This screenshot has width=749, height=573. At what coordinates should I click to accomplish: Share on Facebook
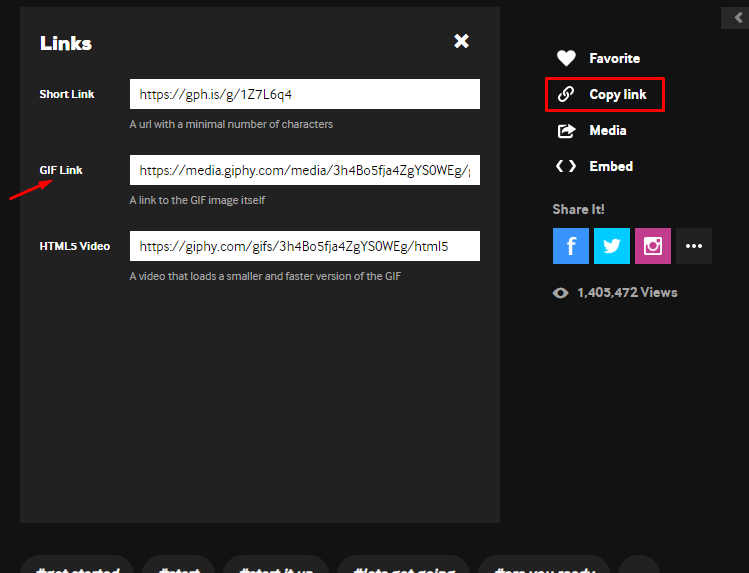tap(571, 246)
